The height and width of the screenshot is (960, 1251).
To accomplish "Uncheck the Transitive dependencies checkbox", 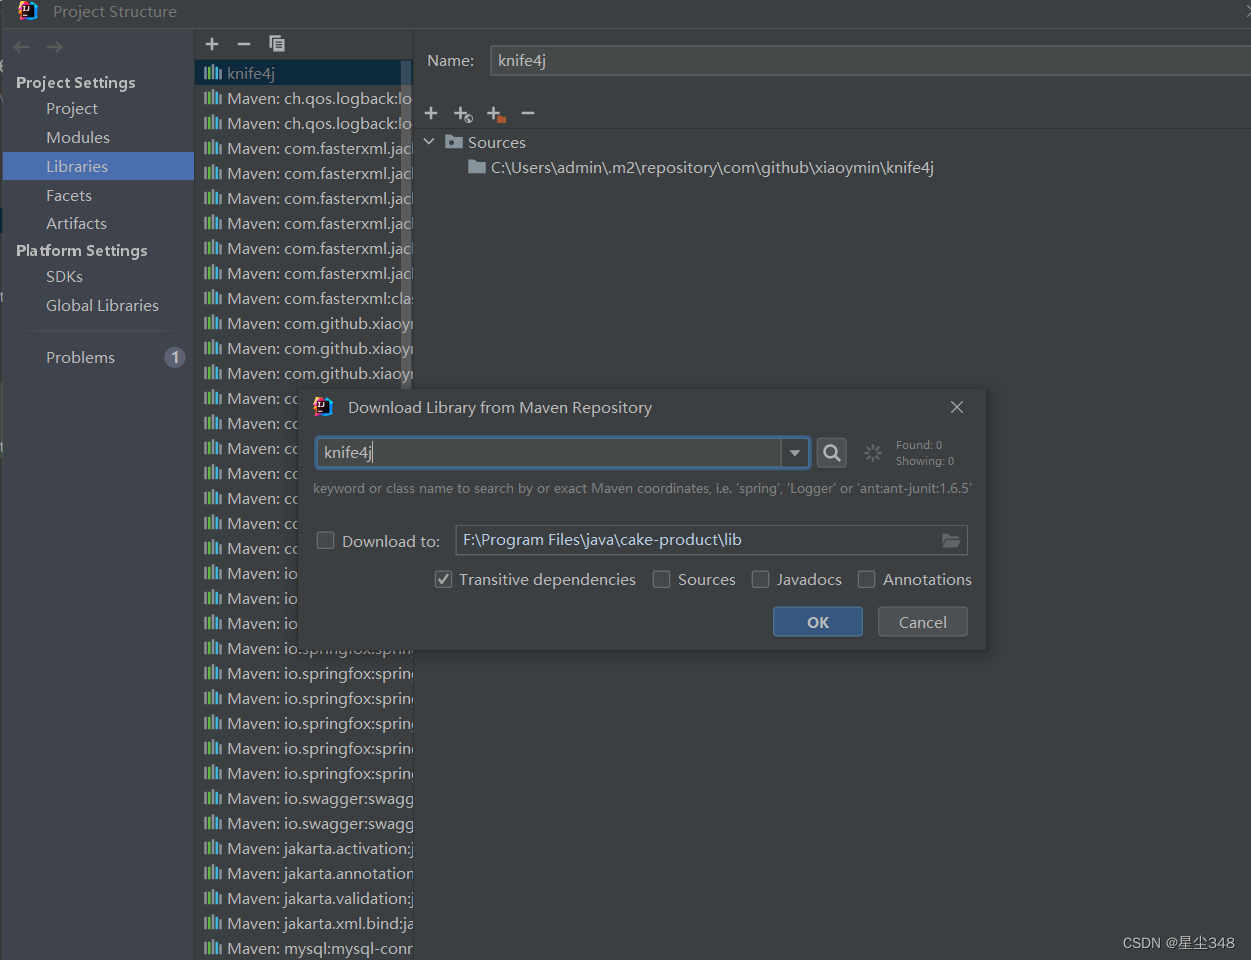I will click(443, 579).
